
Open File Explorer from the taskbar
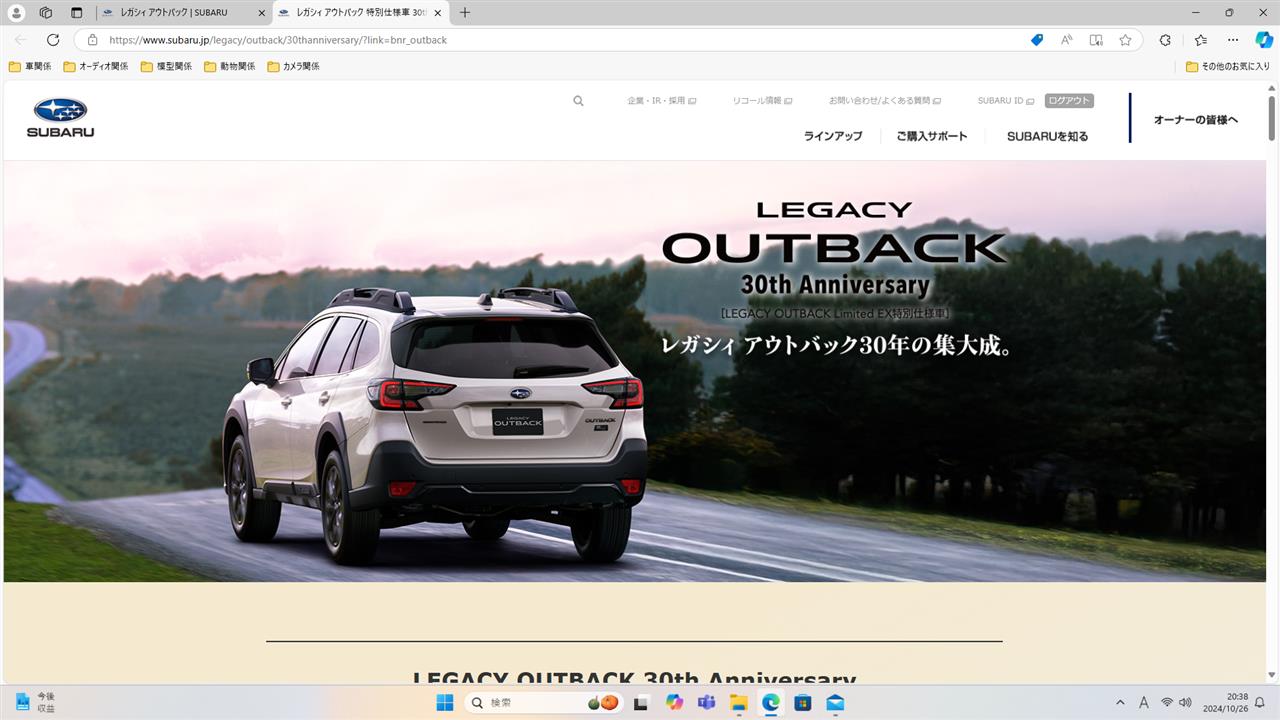coord(738,703)
